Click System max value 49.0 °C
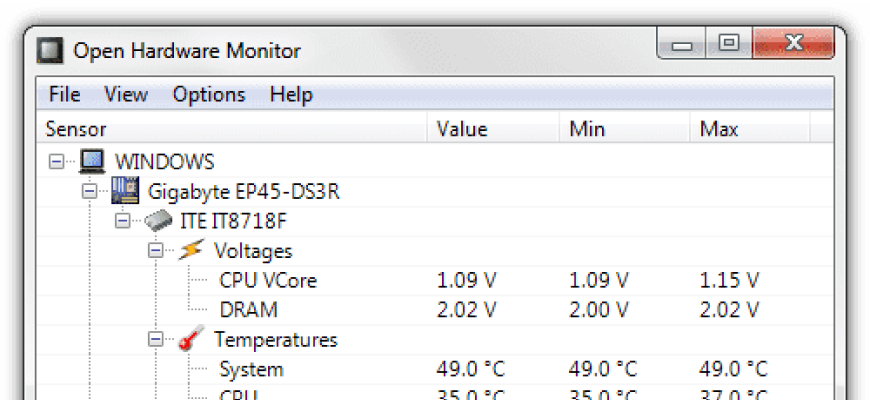This screenshot has height=400, width=870. 734,369
